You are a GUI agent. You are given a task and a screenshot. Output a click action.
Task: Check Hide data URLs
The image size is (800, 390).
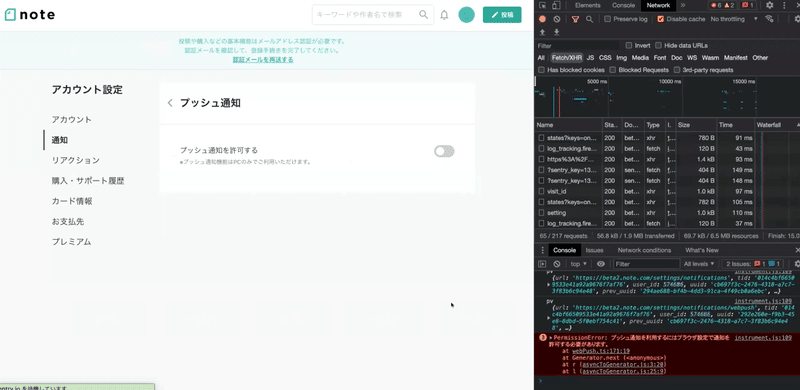[658, 45]
